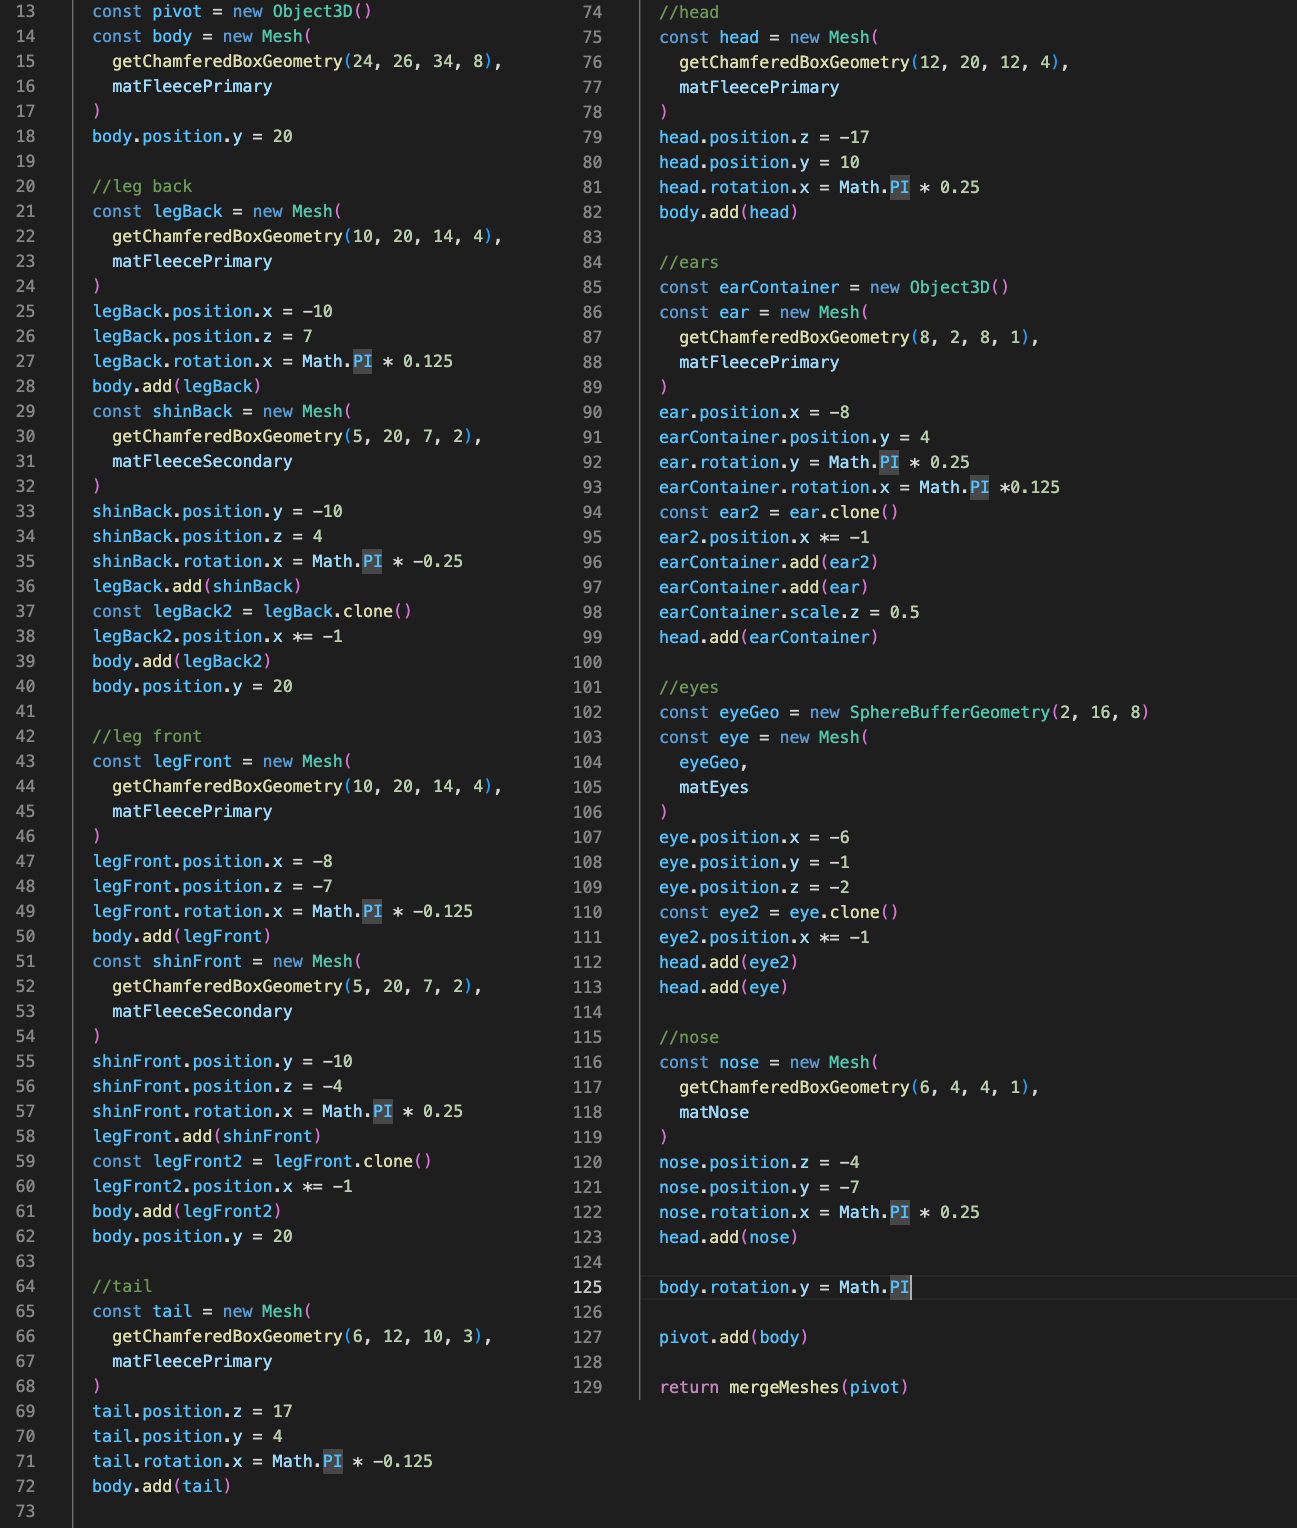
Task: Click the highlighted PI on line 27
Action: pyautogui.click(x=362, y=361)
